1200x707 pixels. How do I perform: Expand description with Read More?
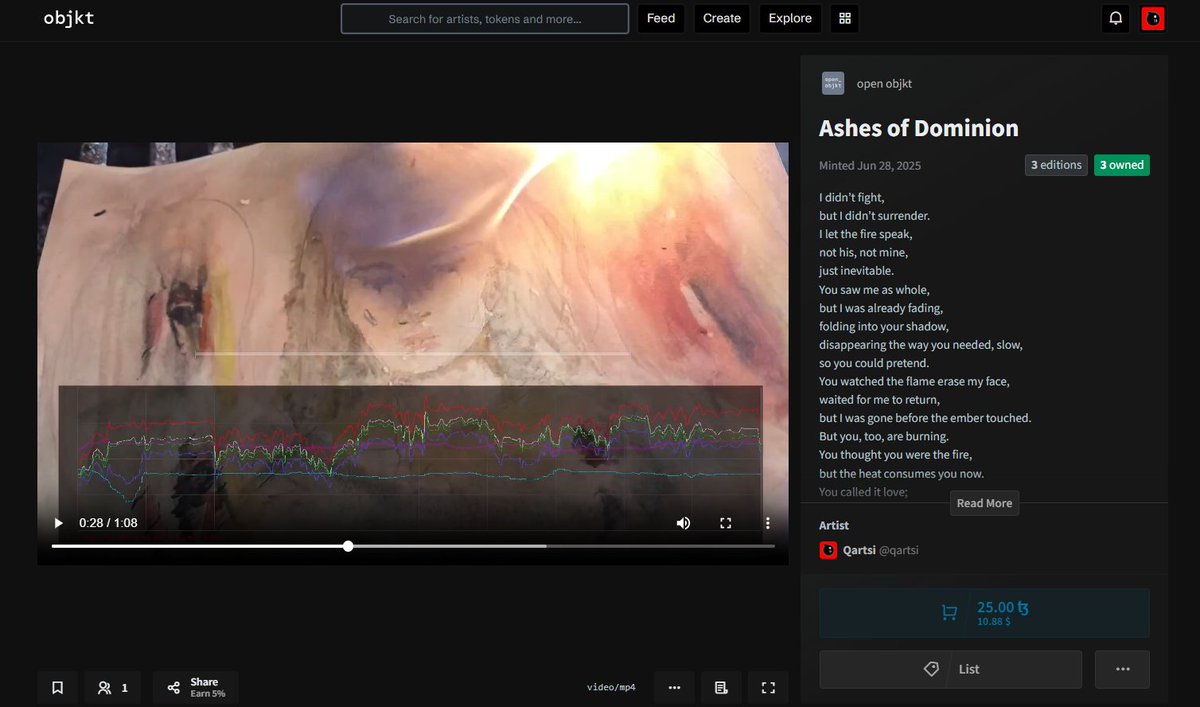pyautogui.click(x=984, y=503)
